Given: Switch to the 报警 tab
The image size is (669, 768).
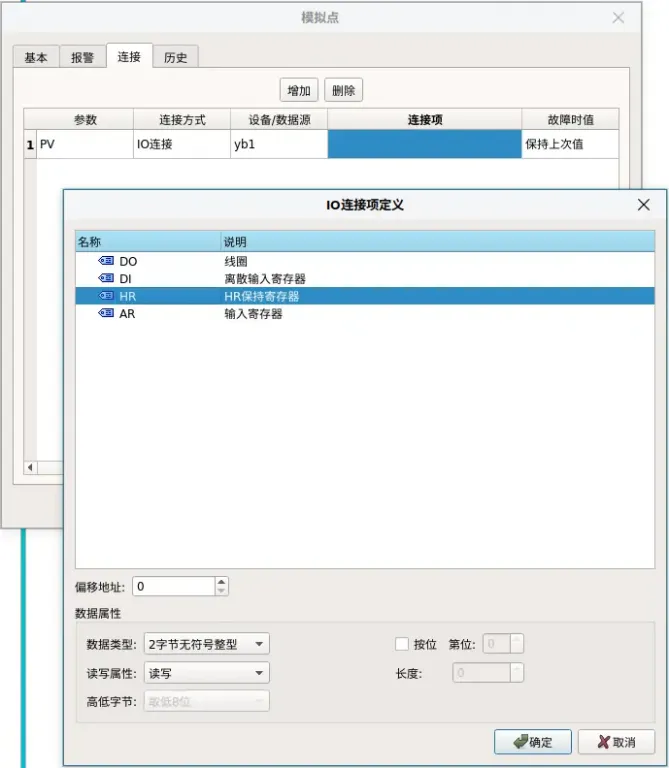Looking at the screenshot, I should coord(82,57).
